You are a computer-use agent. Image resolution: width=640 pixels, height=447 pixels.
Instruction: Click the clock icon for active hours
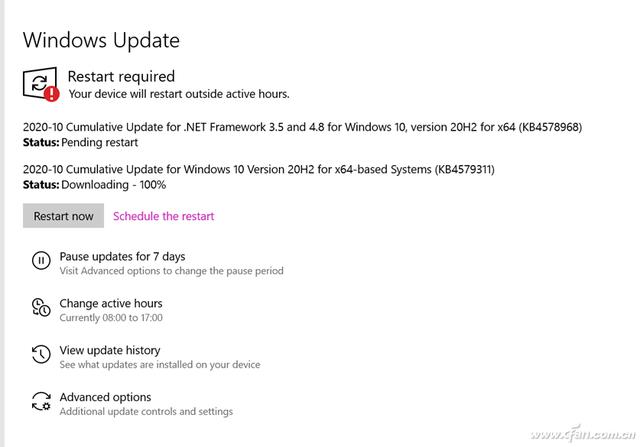(41, 308)
